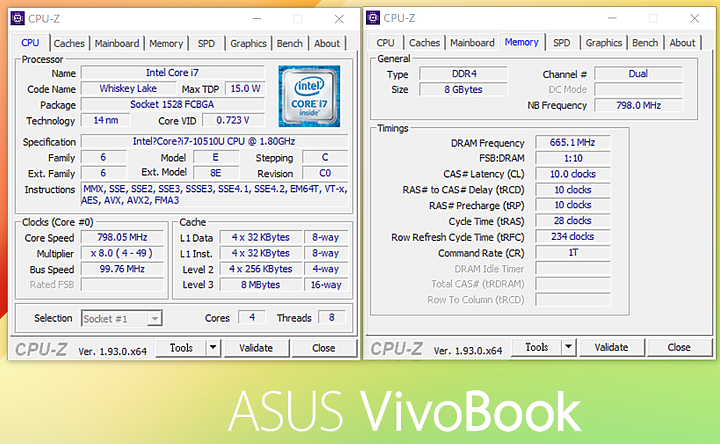This screenshot has width=720, height=444.
Task: Click L1 Data value 4 x 32 KBytes
Action: pos(261,237)
